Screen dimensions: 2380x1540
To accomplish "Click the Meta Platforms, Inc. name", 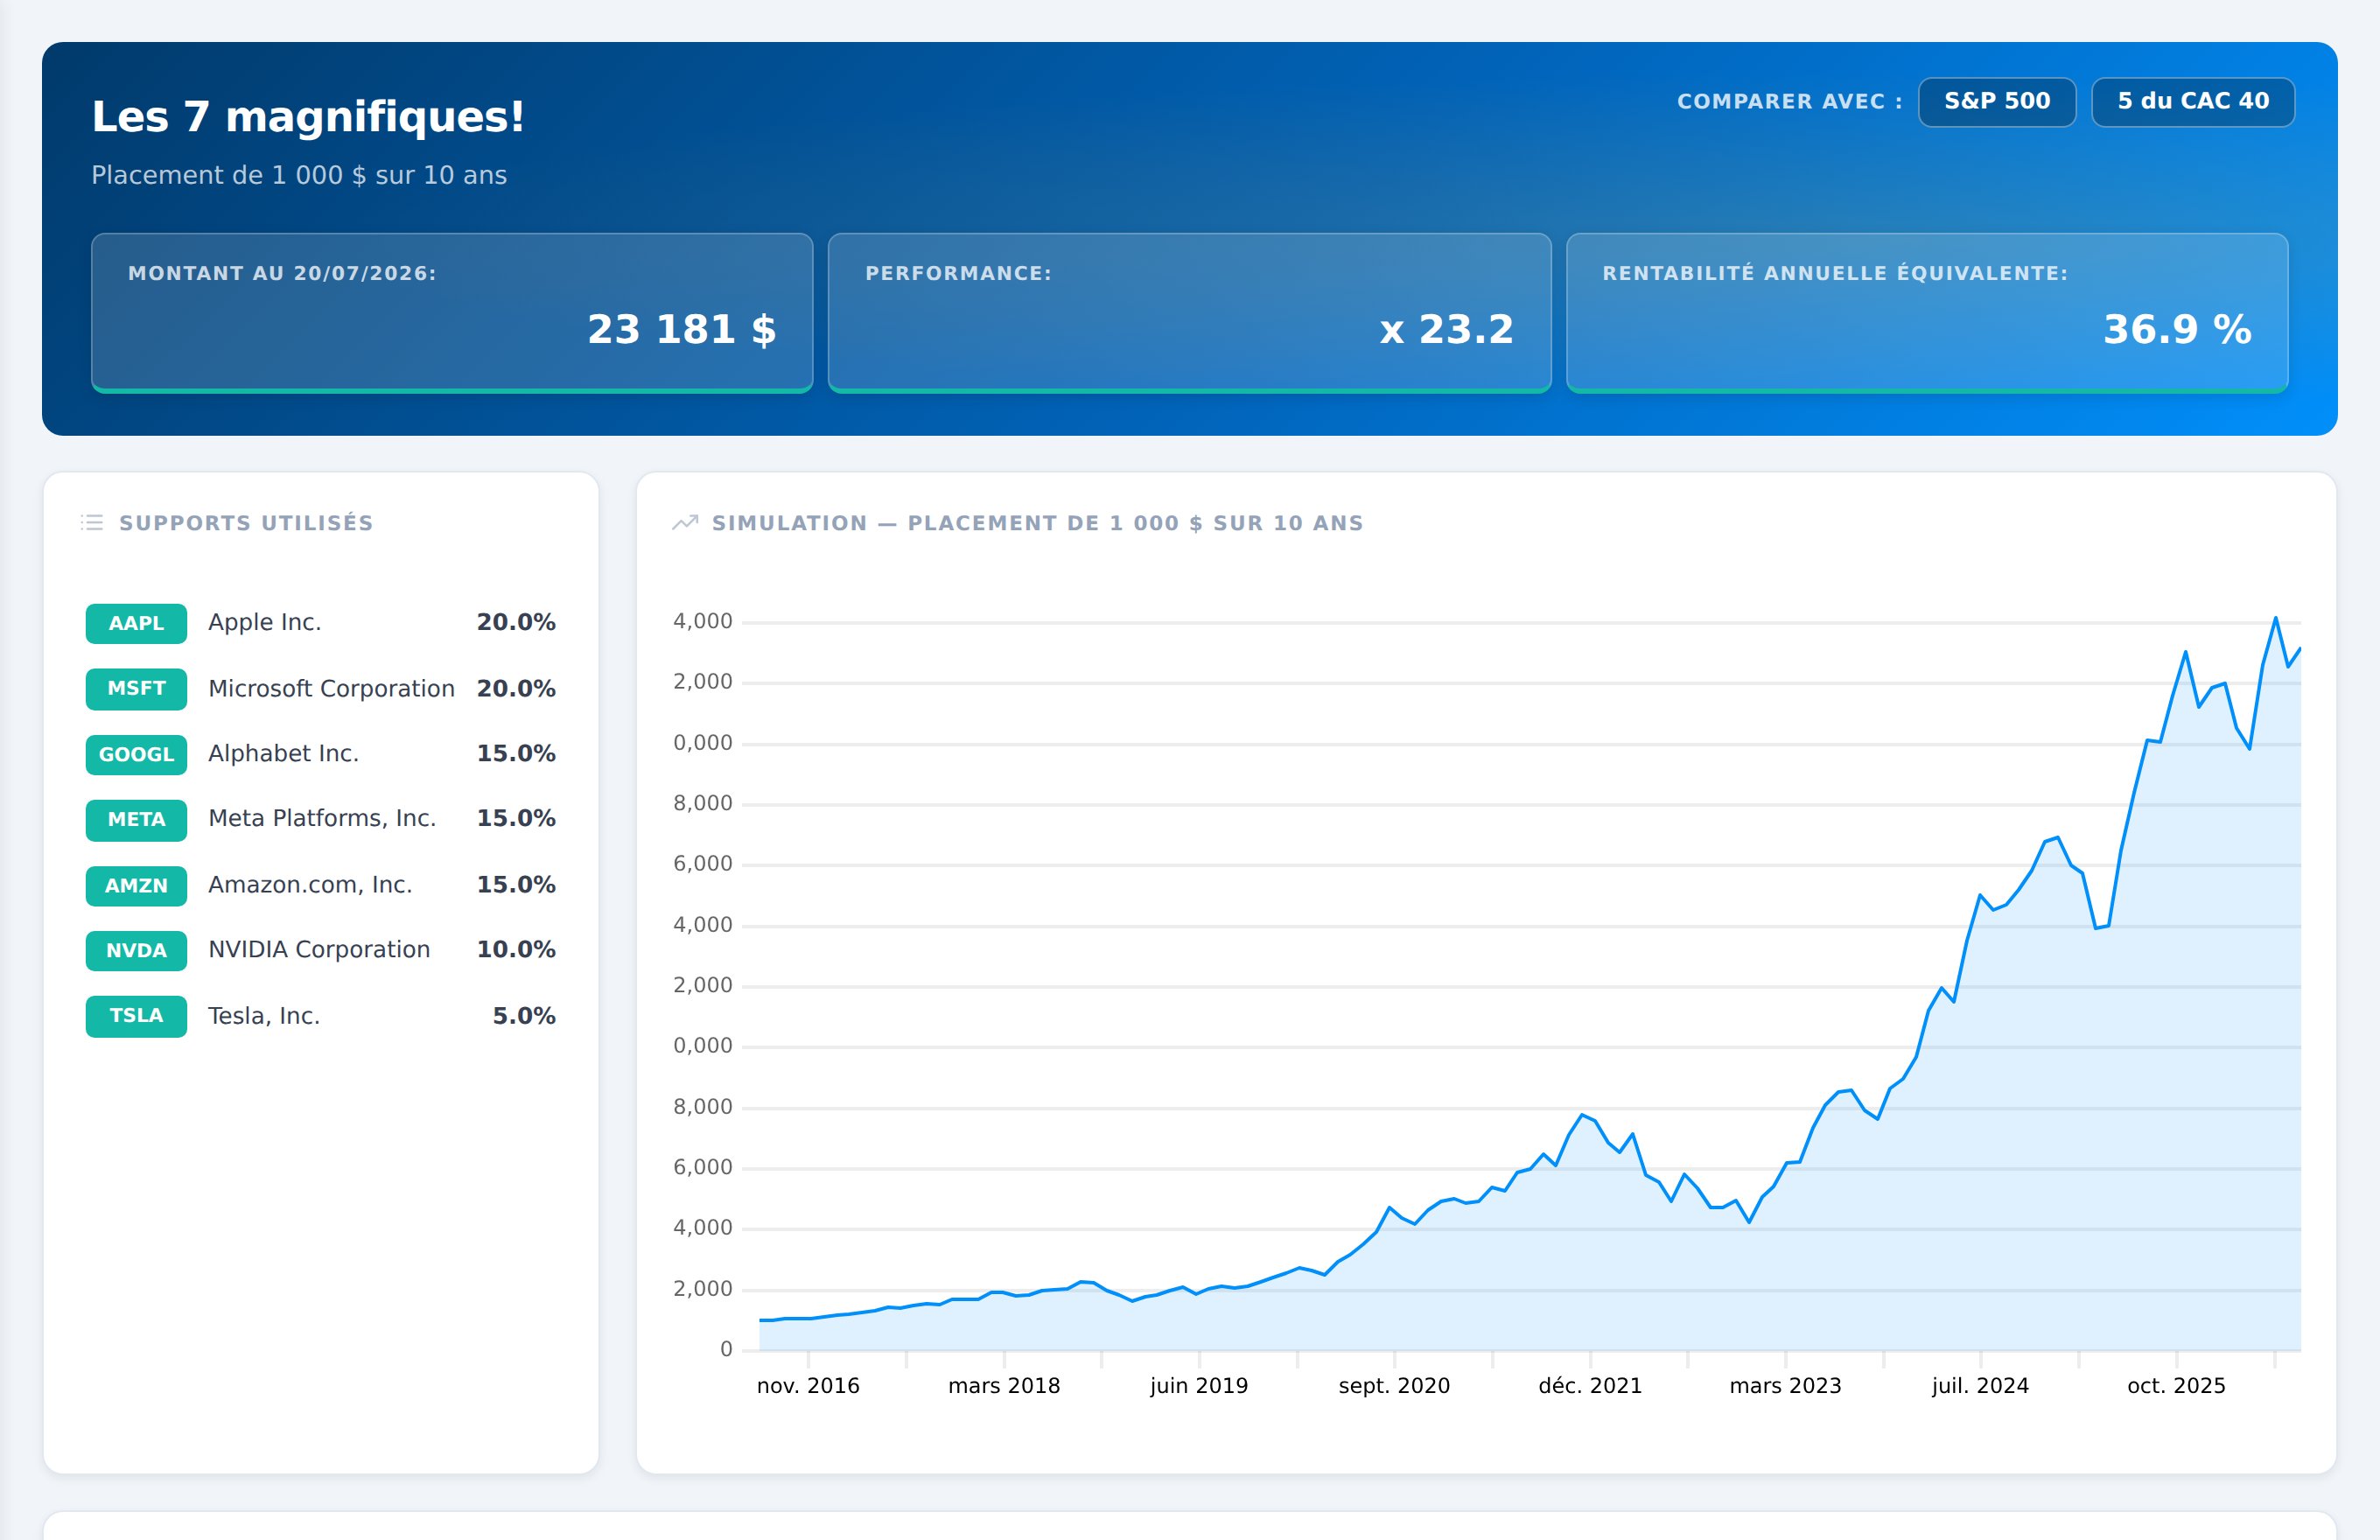I will tap(322, 818).
